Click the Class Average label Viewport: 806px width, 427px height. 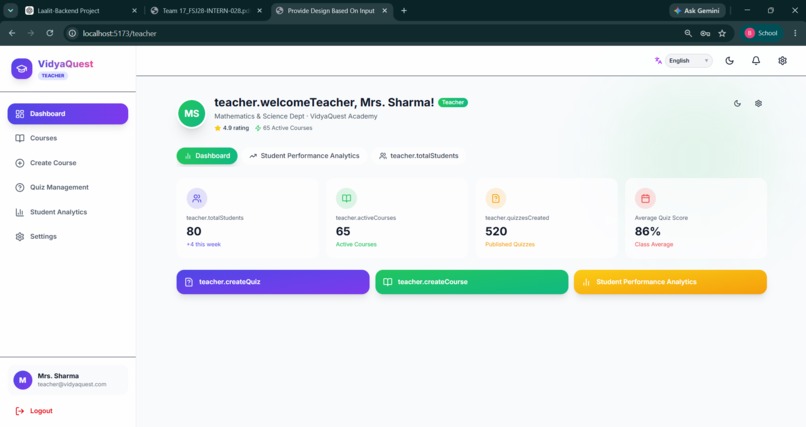pos(654,244)
